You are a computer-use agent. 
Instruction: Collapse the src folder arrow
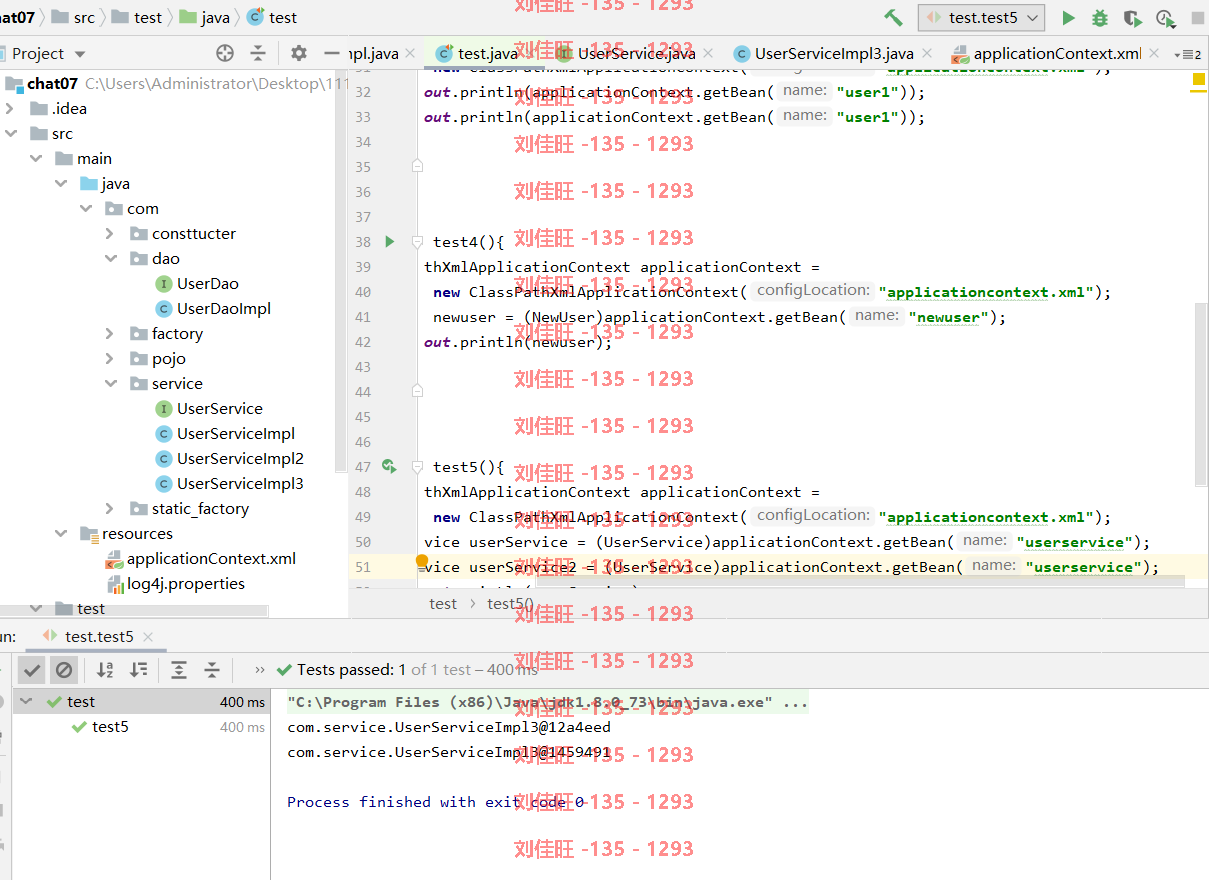coord(10,134)
